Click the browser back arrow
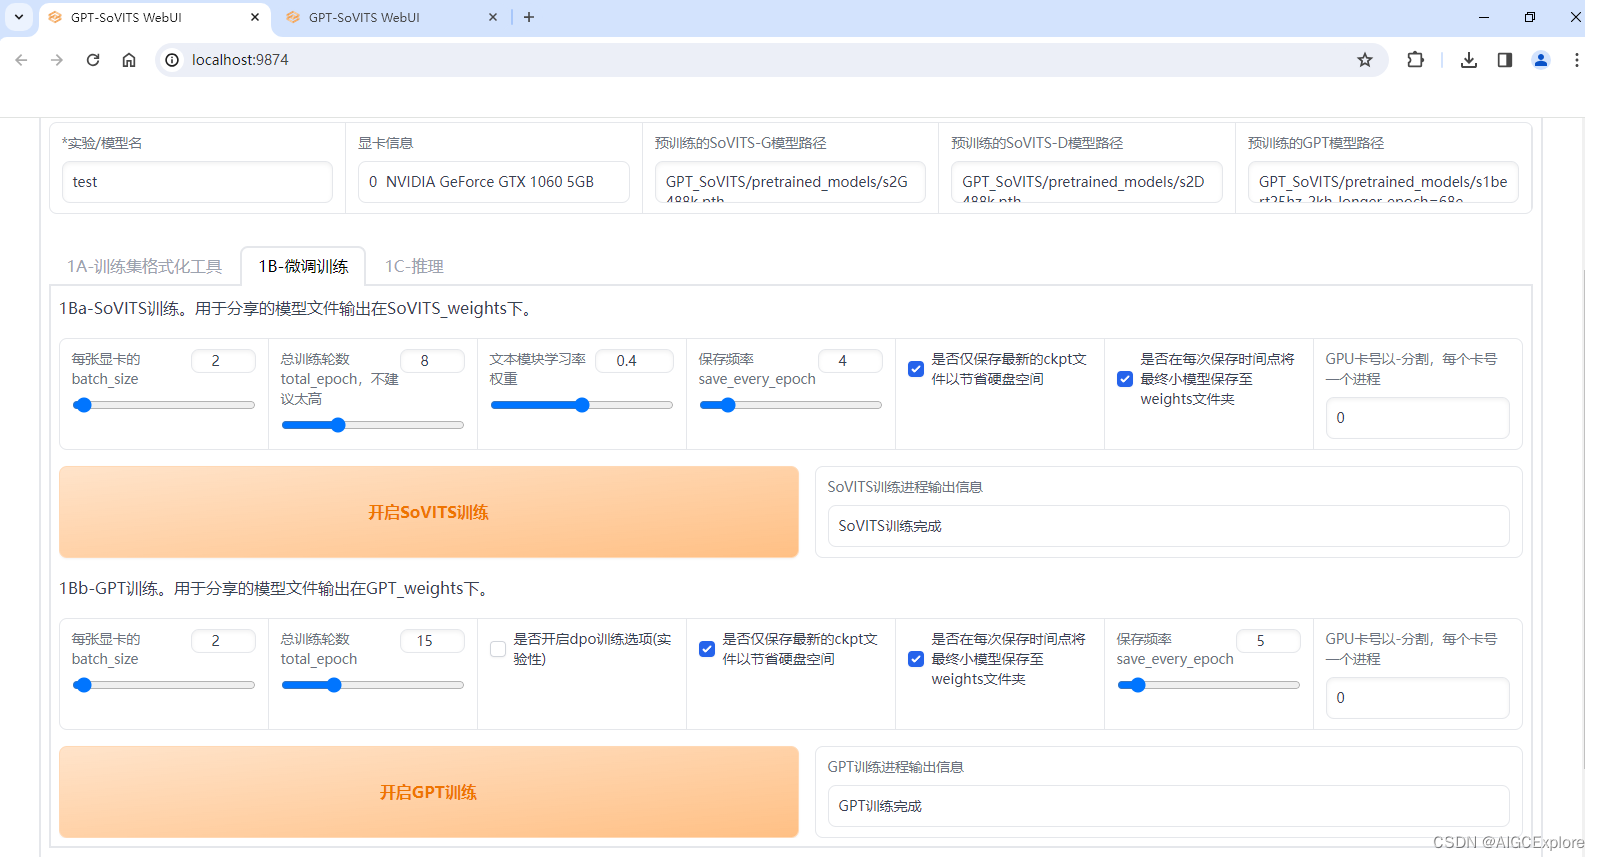The height and width of the screenshot is (860, 1600). (21, 60)
